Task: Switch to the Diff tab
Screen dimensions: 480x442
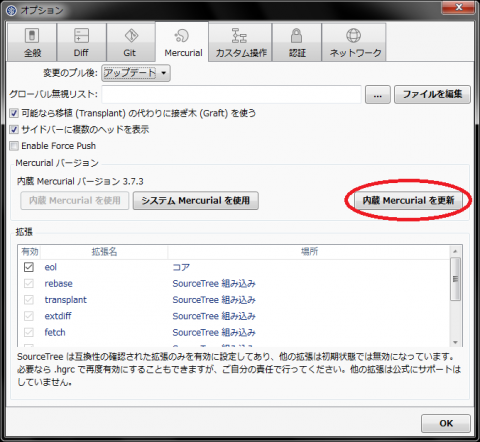Action: 81,42
